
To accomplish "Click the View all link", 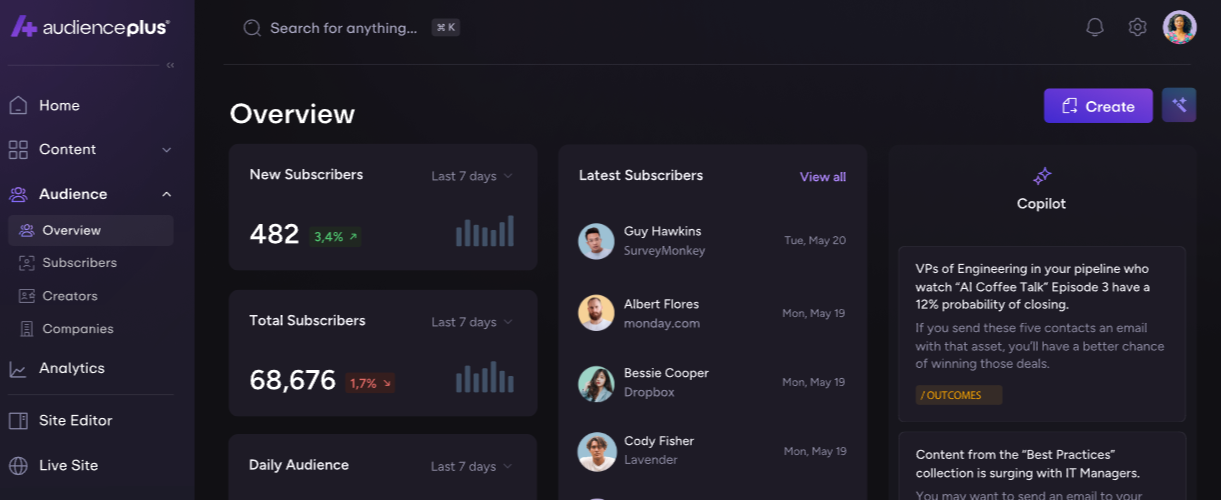I will tap(822, 177).
